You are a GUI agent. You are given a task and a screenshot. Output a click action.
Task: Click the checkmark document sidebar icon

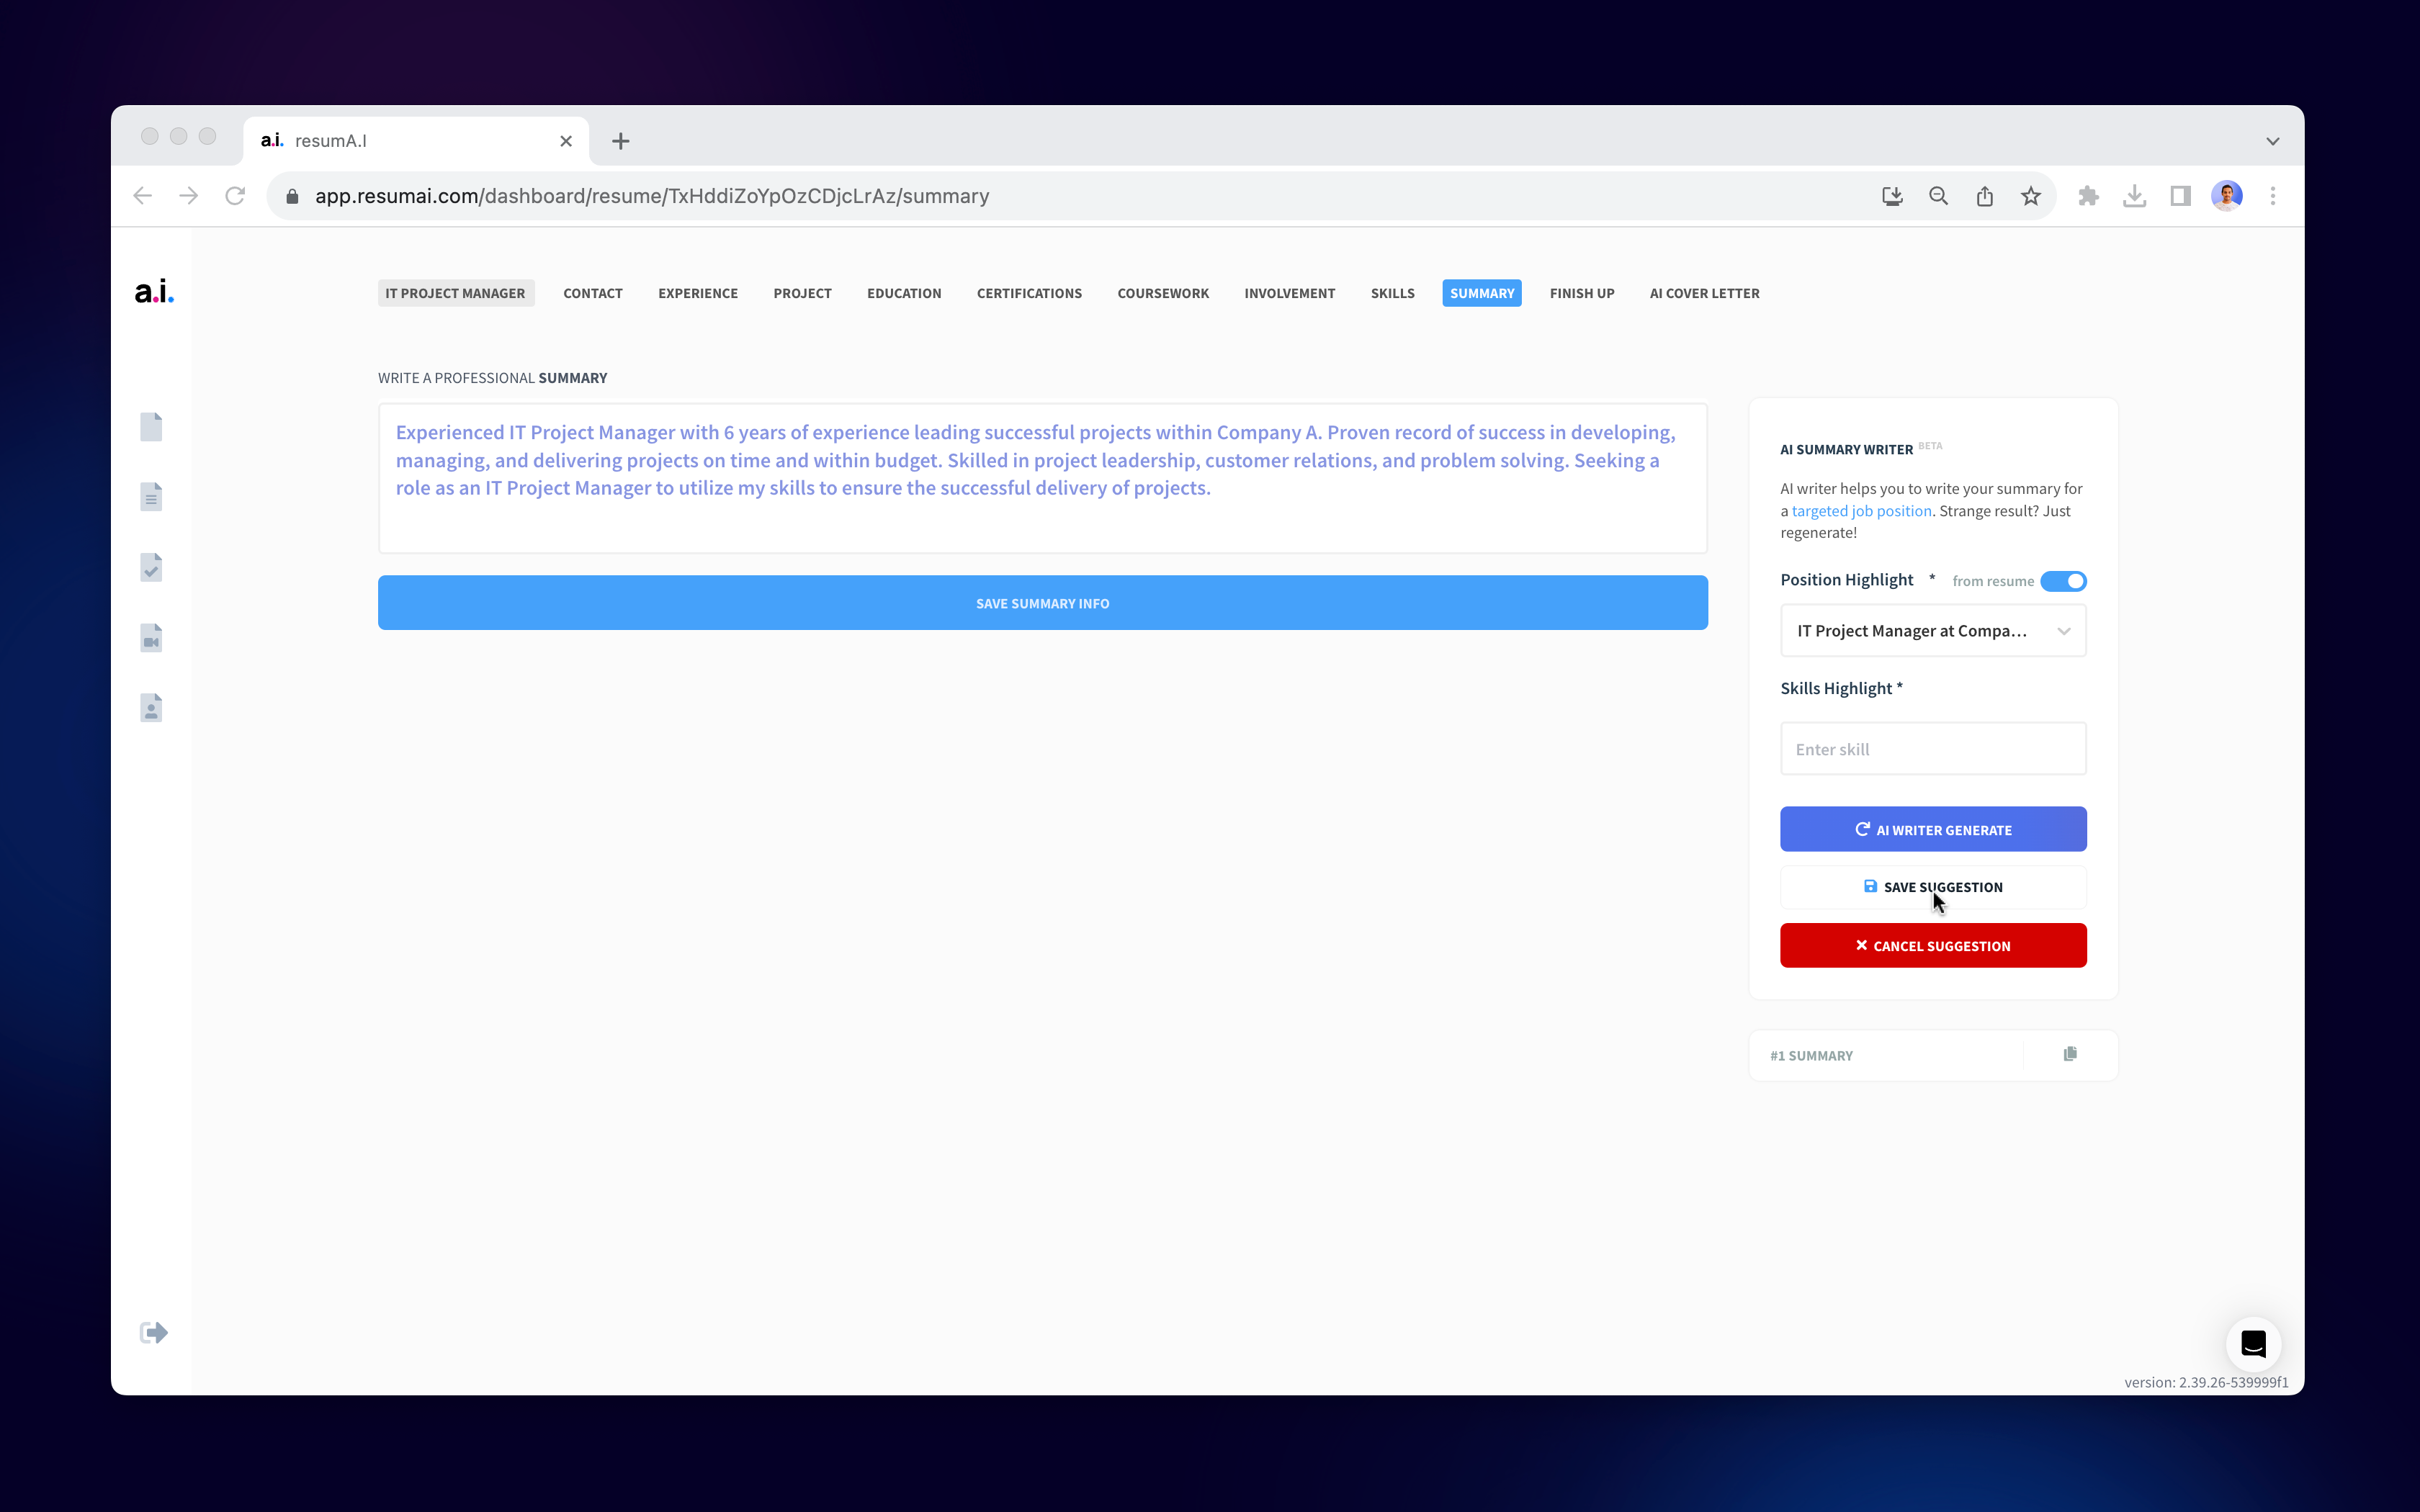click(151, 568)
